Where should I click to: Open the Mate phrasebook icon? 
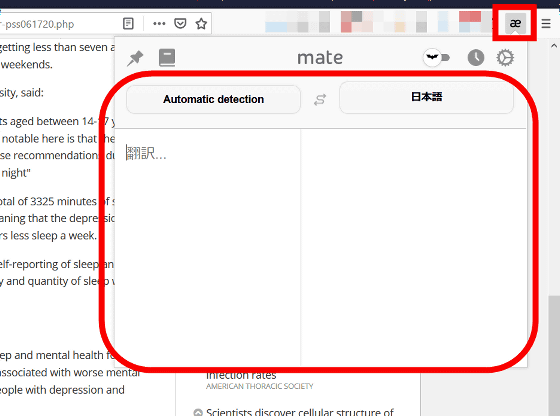[167, 57]
